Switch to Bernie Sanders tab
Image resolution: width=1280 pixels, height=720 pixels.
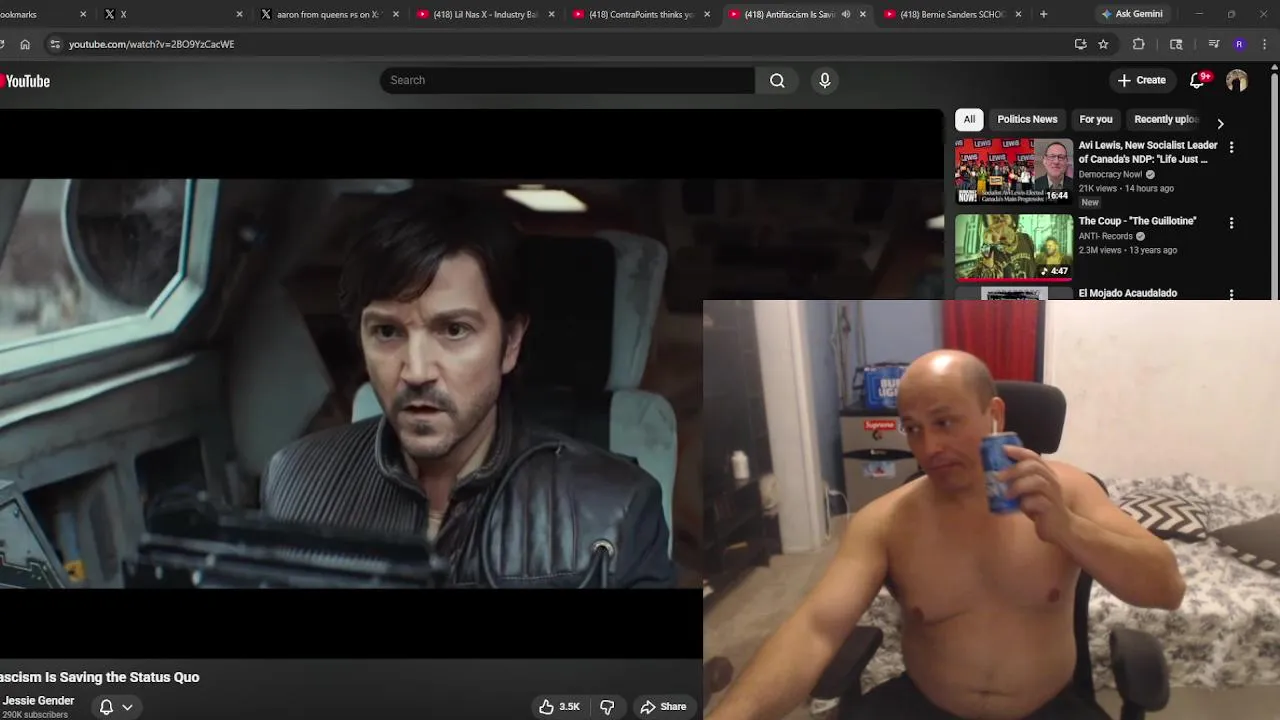click(x=952, y=14)
